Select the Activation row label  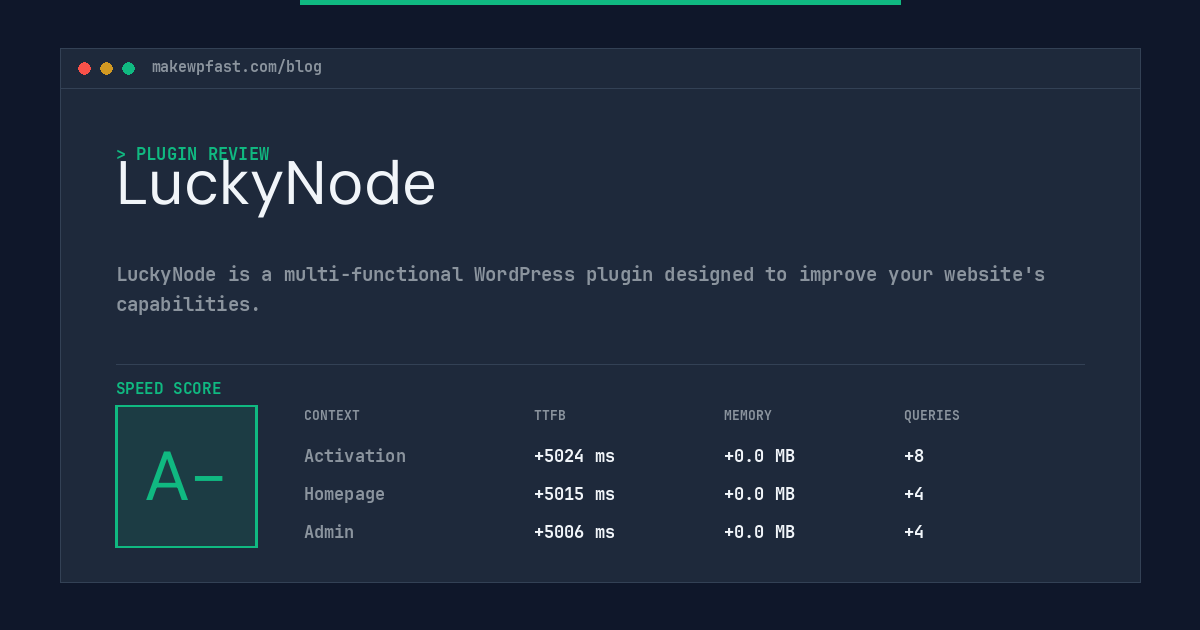click(x=355, y=456)
